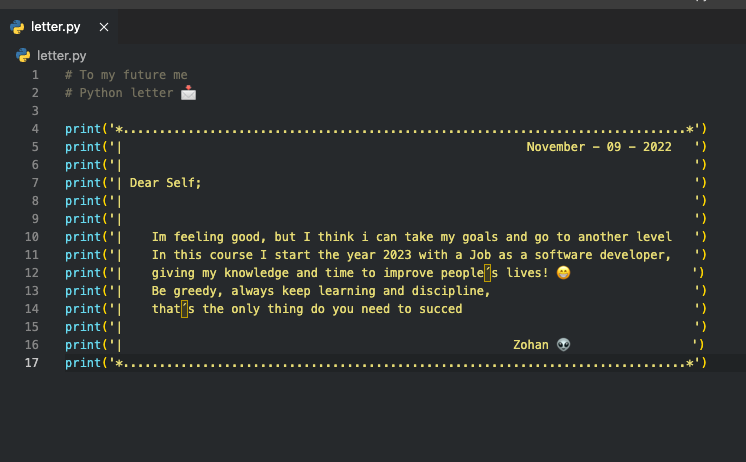Open letter.py in the breadcrumb path
Image resolution: width=746 pixels, height=462 pixels.
62,56
